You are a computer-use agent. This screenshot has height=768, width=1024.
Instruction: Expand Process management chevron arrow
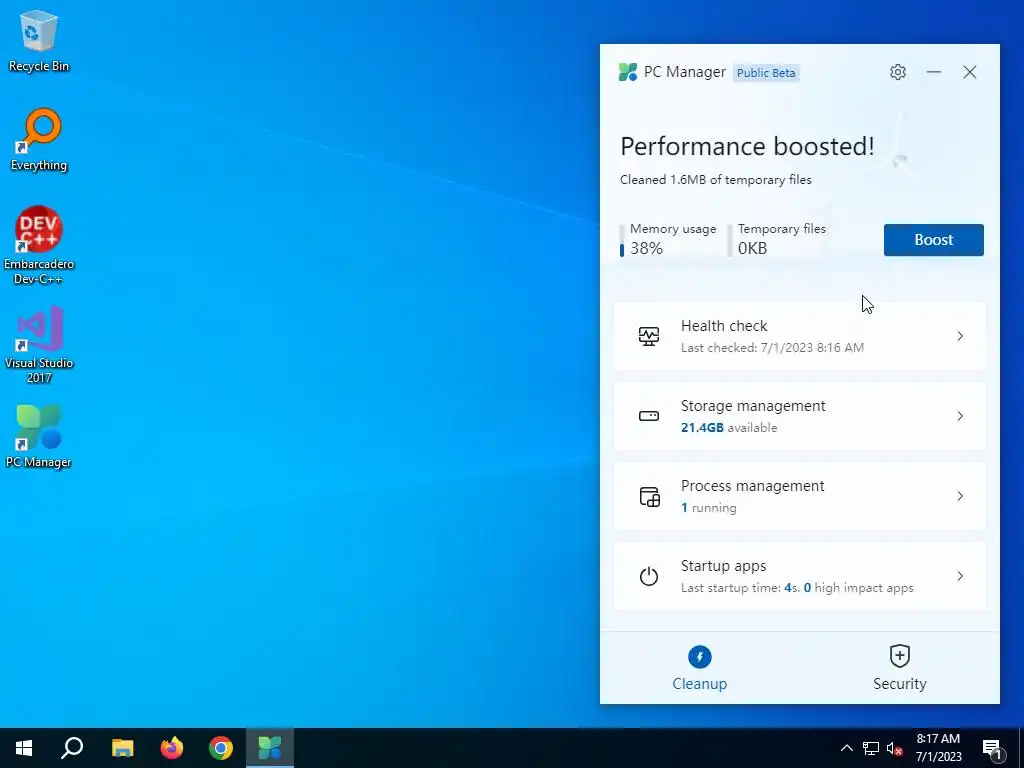[x=960, y=496]
